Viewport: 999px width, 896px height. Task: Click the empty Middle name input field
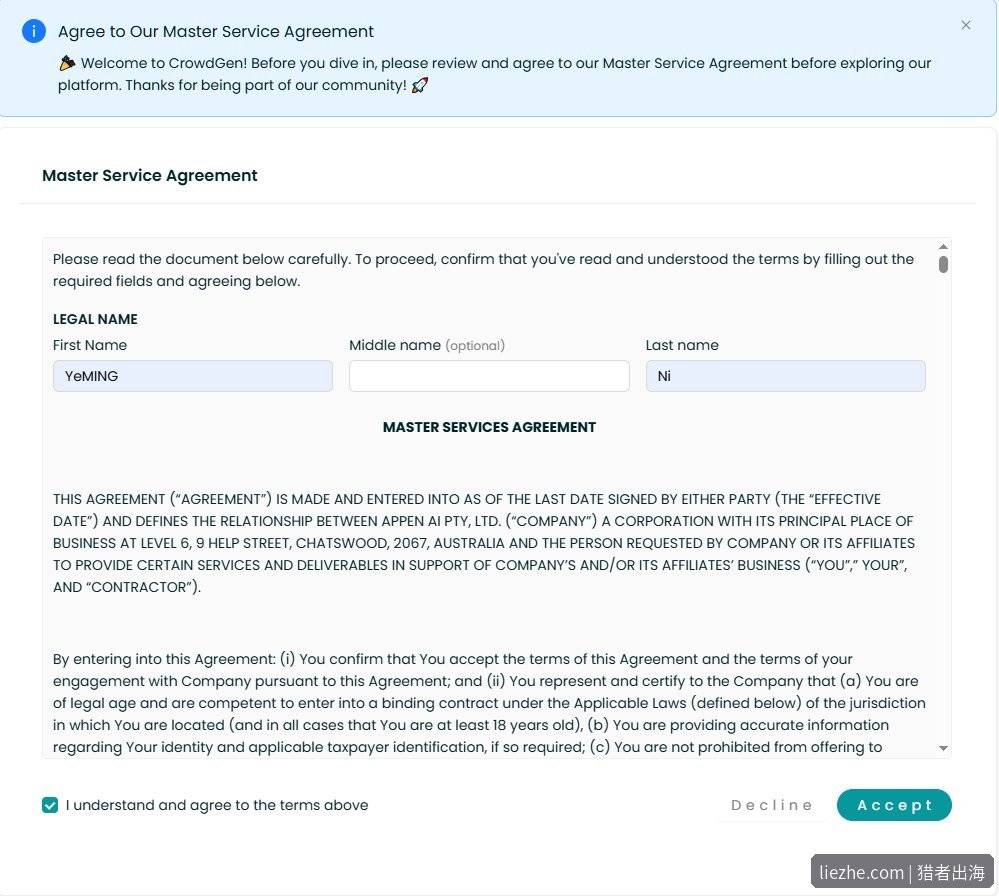tap(489, 376)
